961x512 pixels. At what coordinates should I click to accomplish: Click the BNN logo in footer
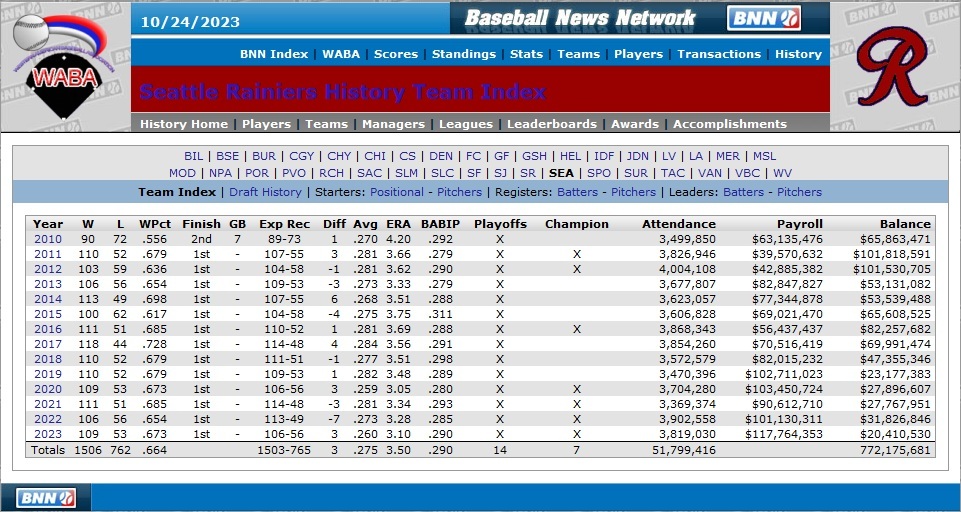click(45, 497)
